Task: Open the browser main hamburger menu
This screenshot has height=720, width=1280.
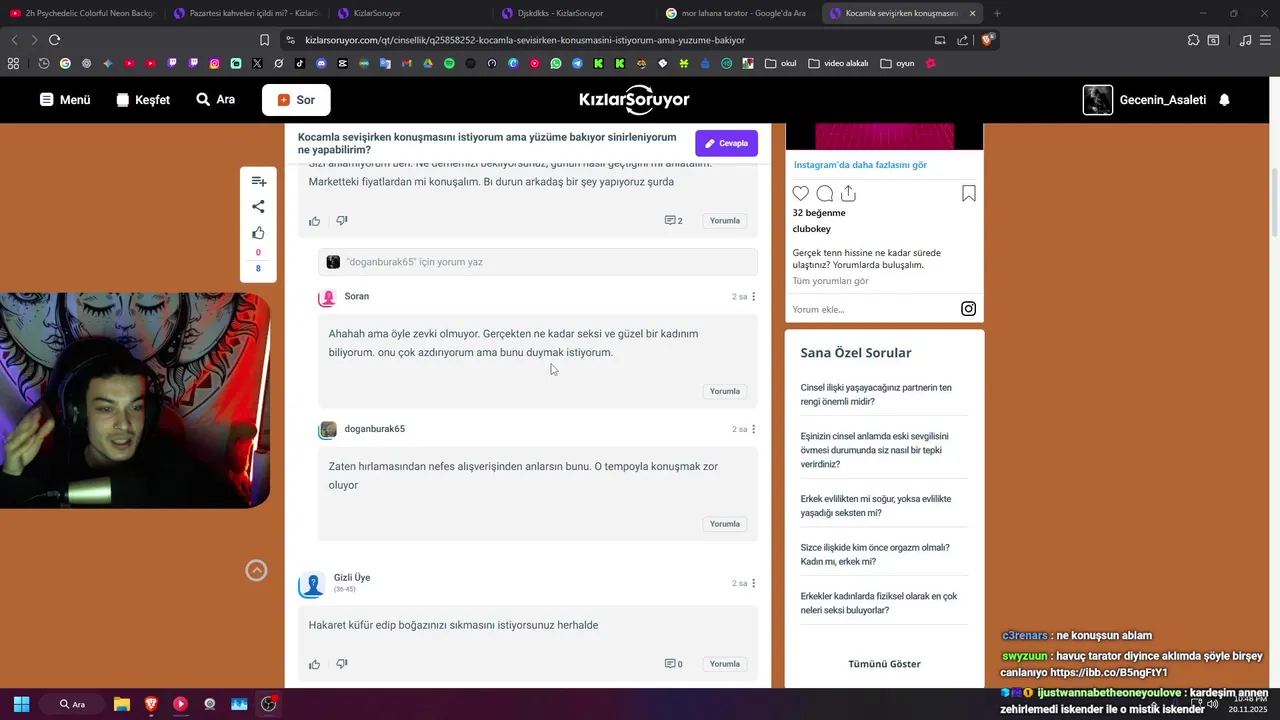Action: click(x=1267, y=40)
